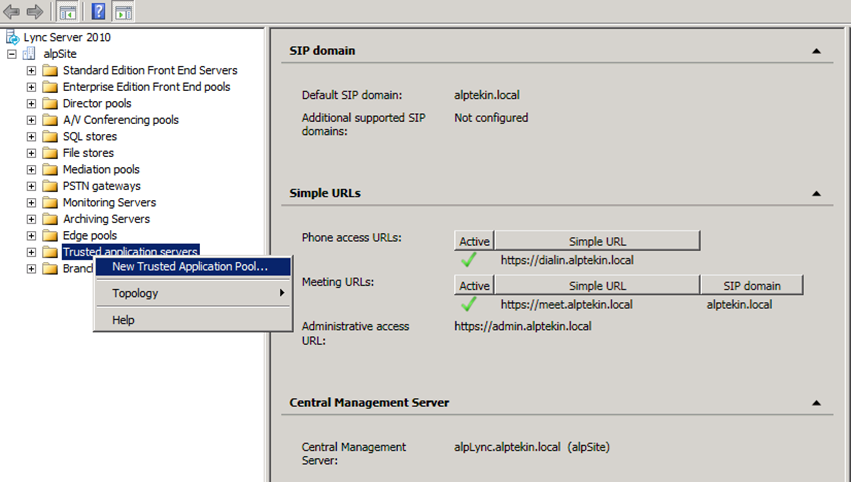This screenshot has width=851, height=482.
Task: Click the PSTN gateways folder icon
Action: tap(50, 186)
